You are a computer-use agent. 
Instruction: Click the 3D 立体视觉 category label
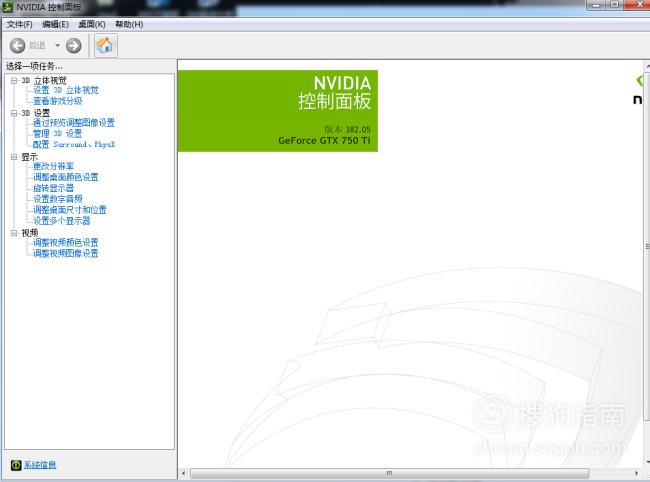pos(44,80)
